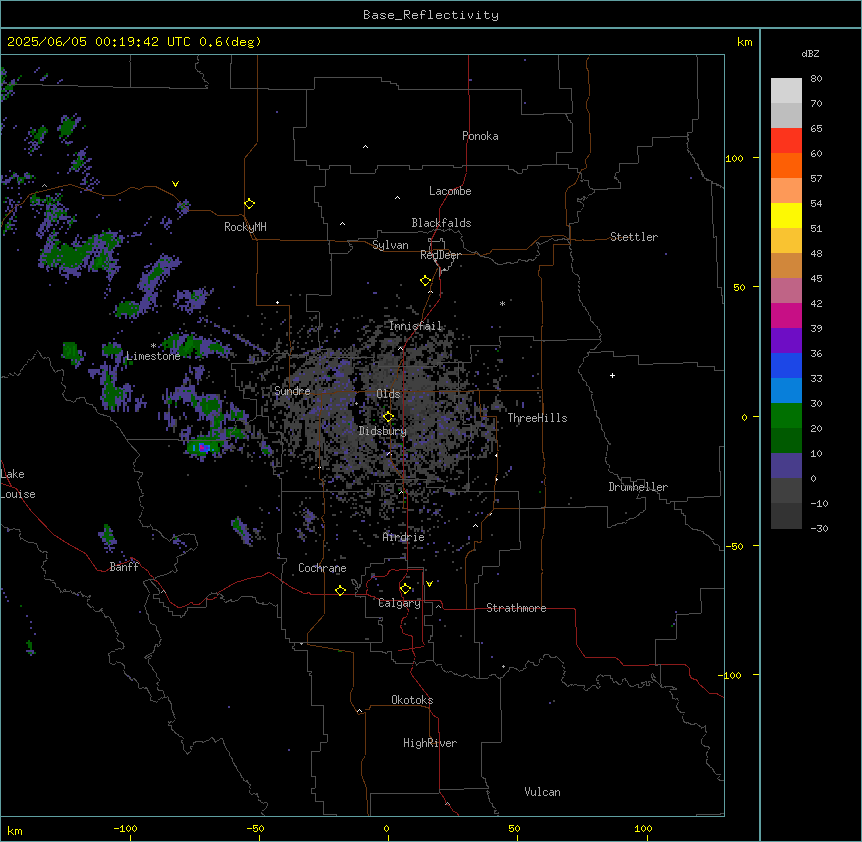The height and width of the screenshot is (842, 862).
Task: Click the Didsbury town label
Action: [383, 431]
